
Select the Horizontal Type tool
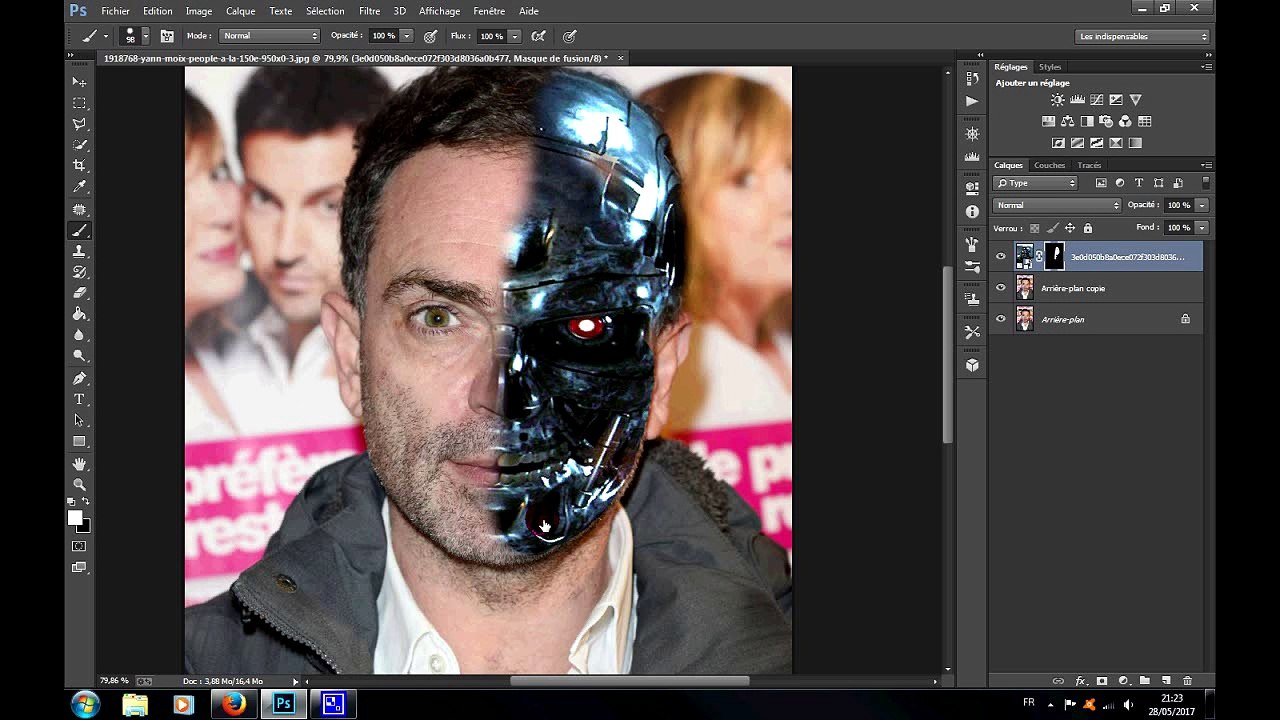tap(79, 400)
